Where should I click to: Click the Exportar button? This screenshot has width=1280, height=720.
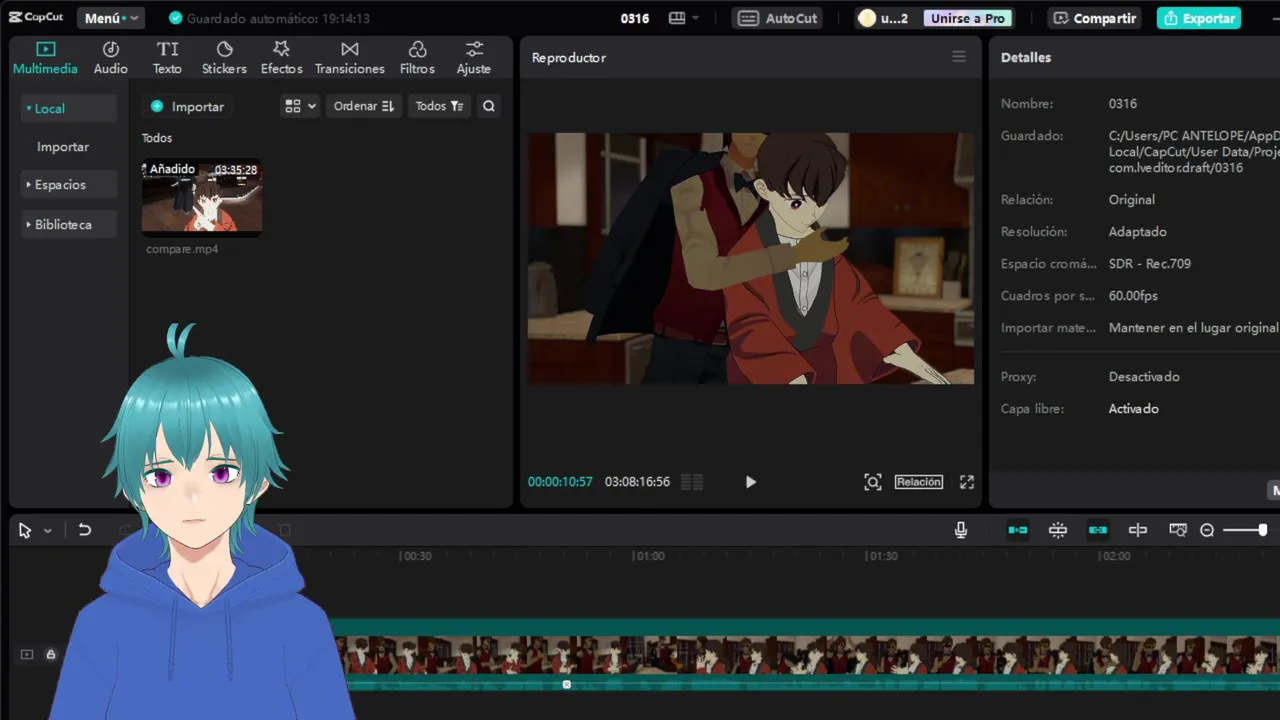coord(1199,18)
